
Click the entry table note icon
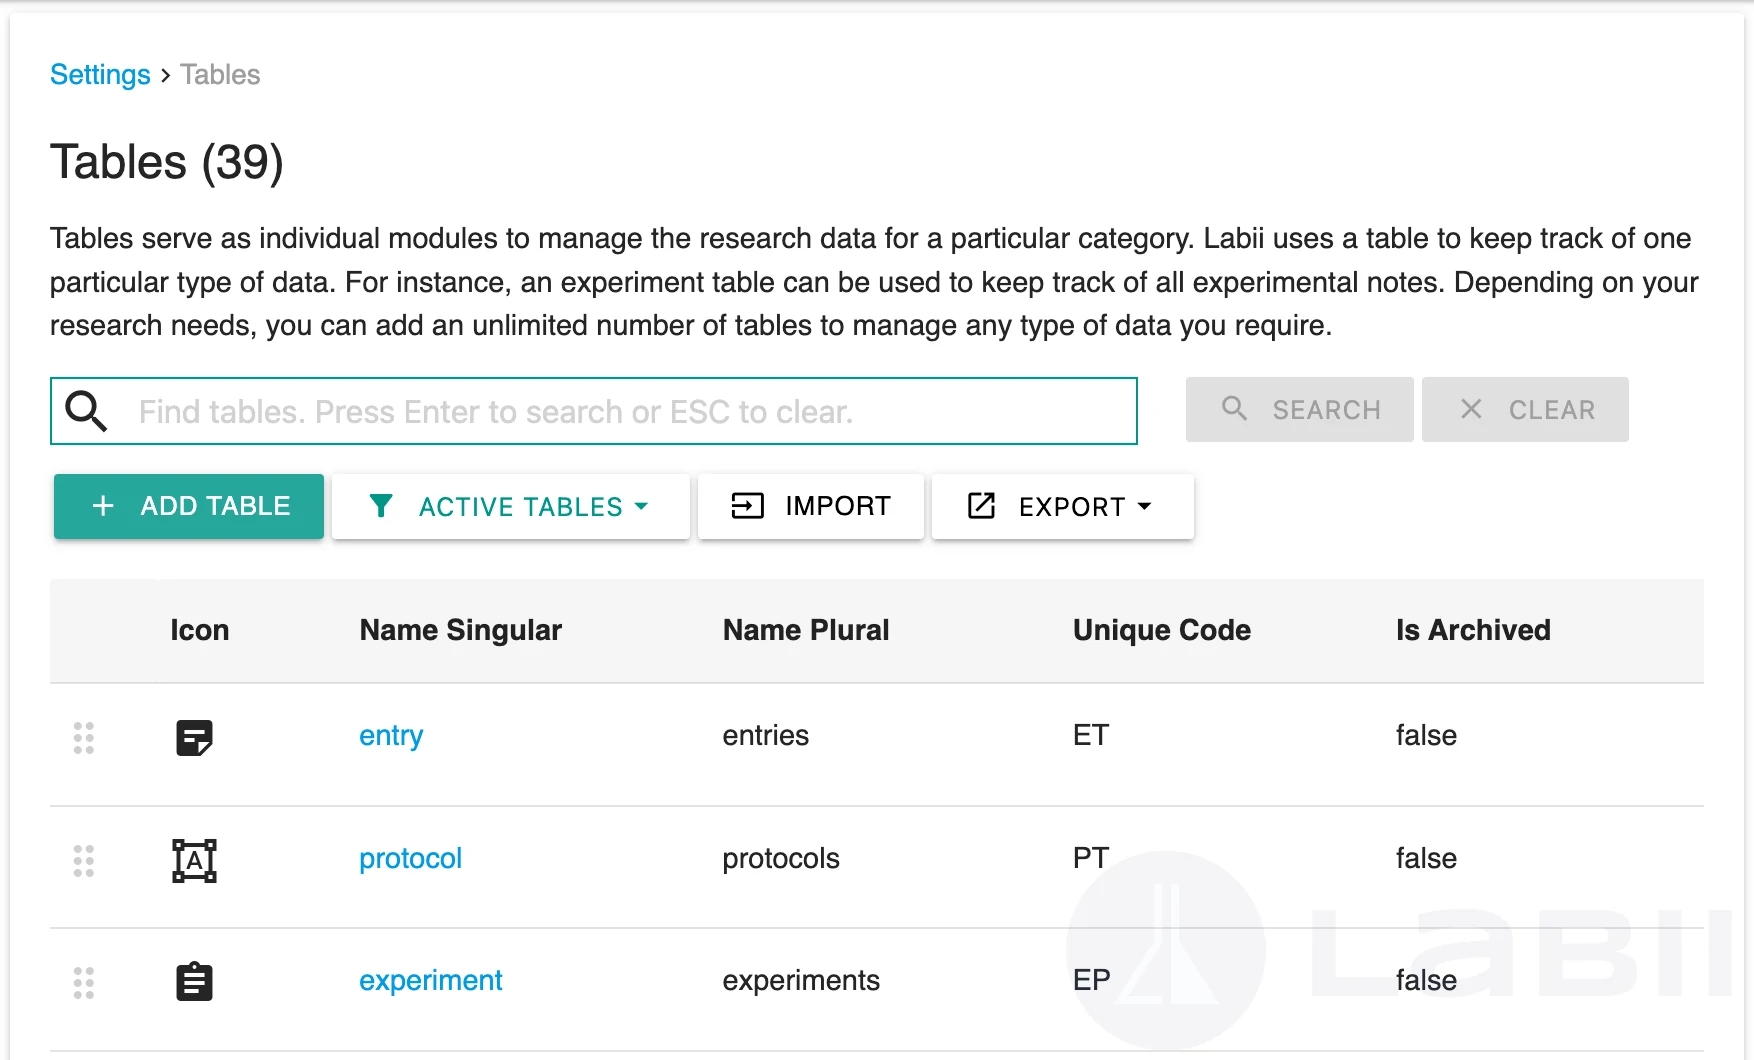coord(194,738)
